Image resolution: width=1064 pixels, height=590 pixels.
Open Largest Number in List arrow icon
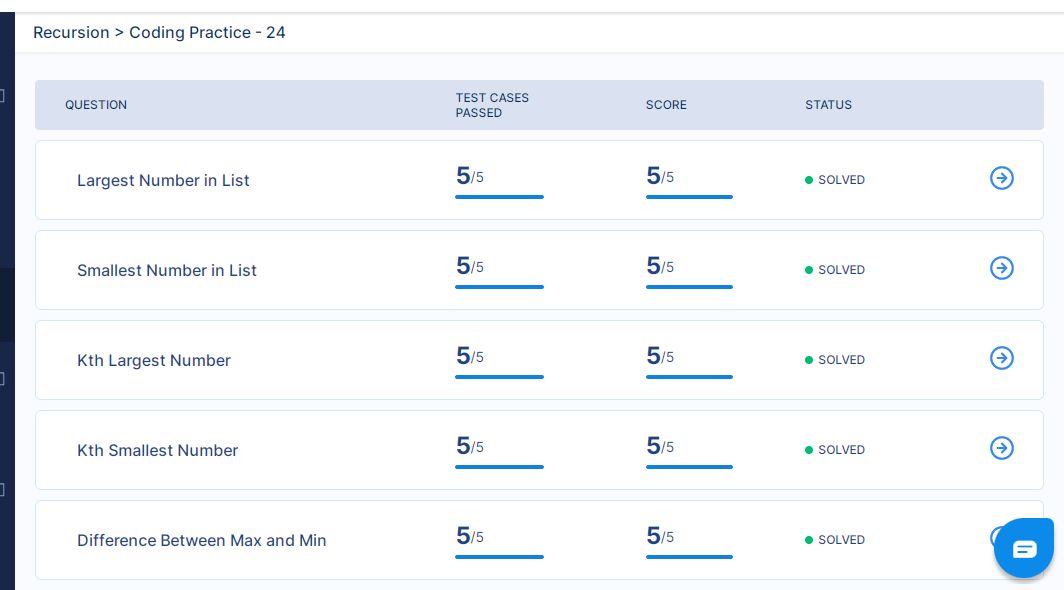[x=1002, y=178]
